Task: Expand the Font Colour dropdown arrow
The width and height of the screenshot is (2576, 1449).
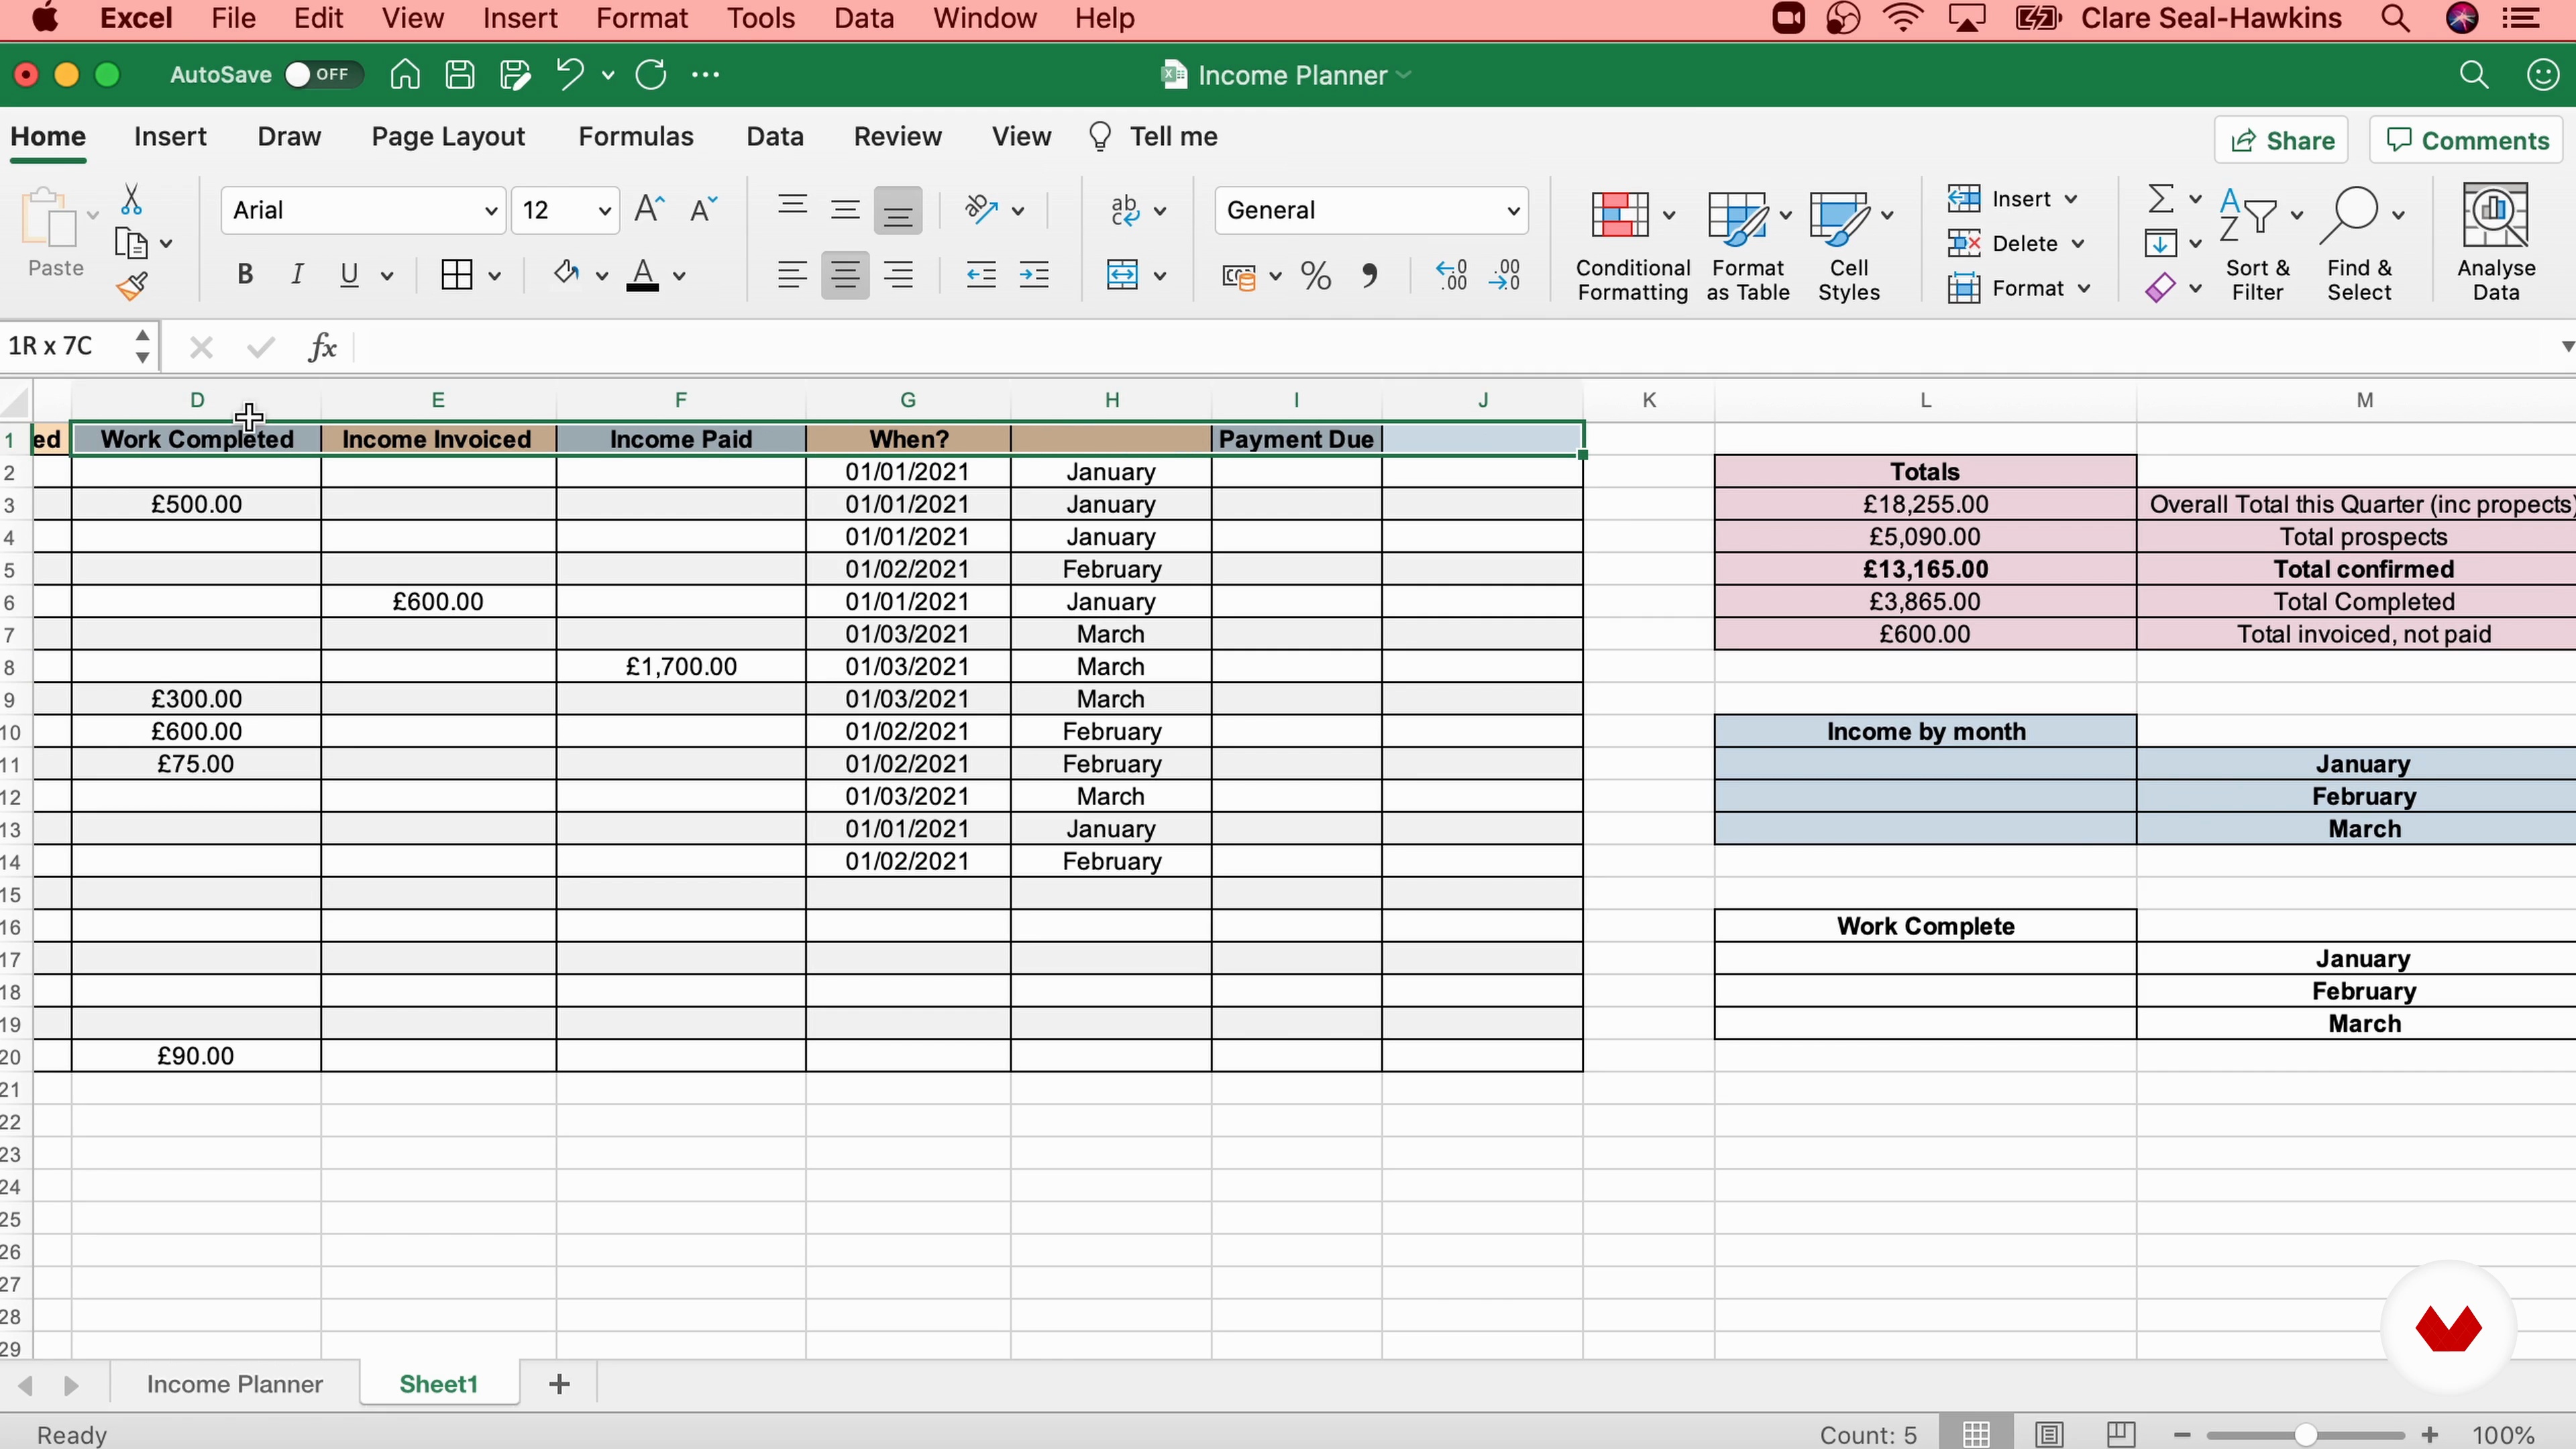Action: click(x=679, y=276)
